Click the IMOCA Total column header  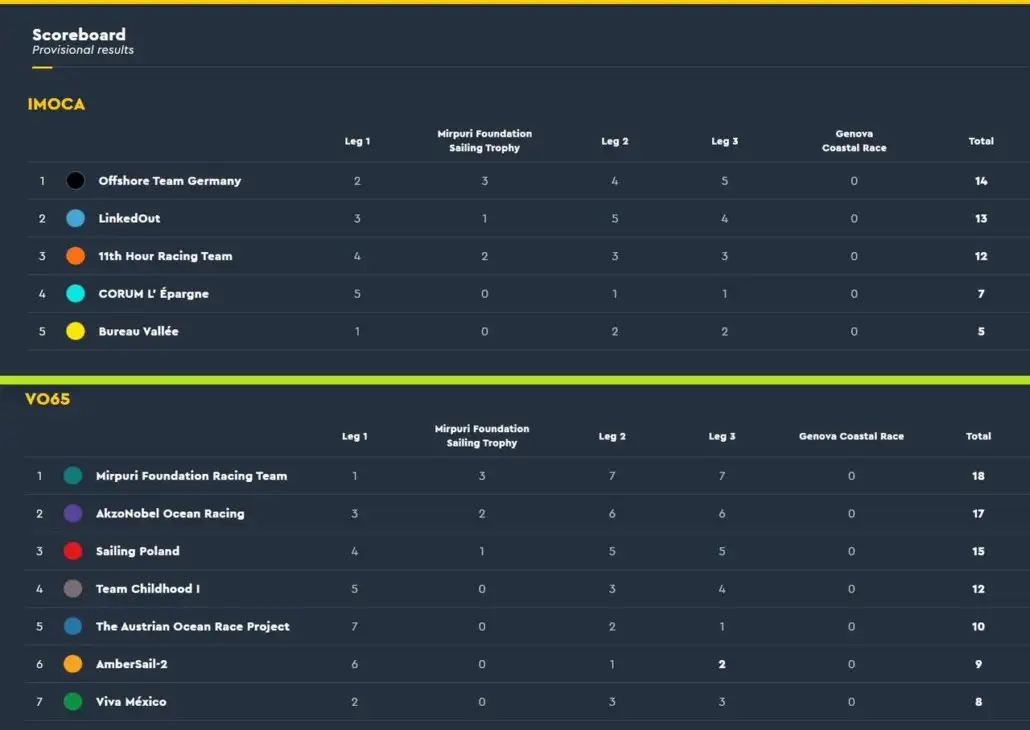[981, 141]
